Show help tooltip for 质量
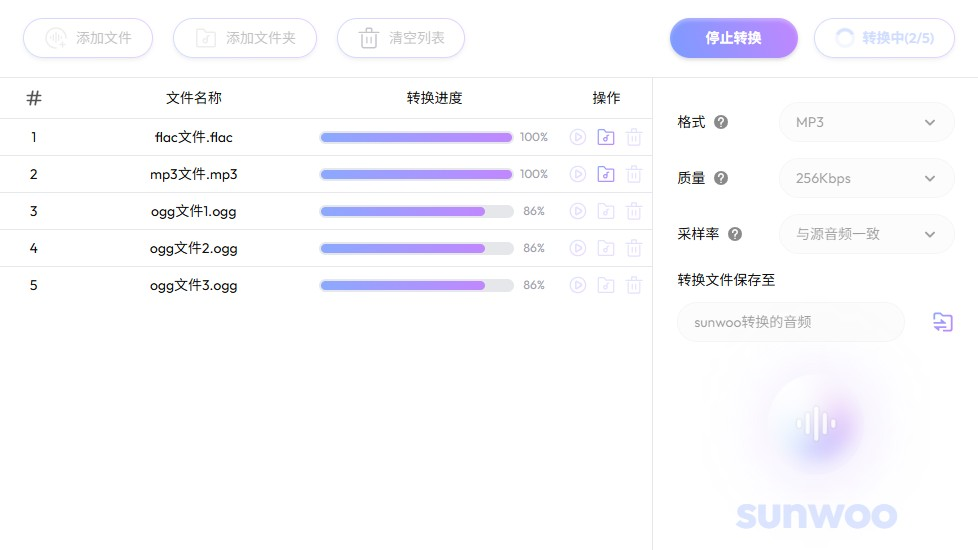Viewport: 978px width, 550px height. click(721, 178)
